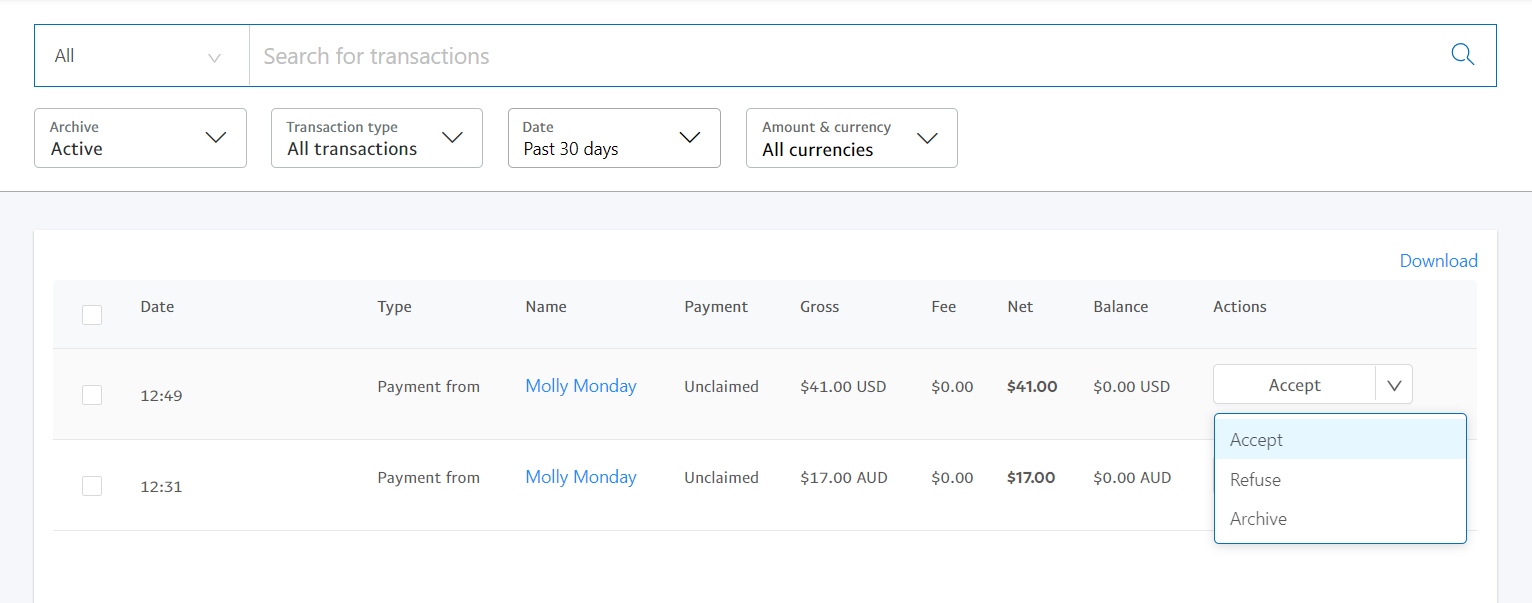Open Molly Monday on the $41.00 USD payment
The width and height of the screenshot is (1532, 603).
581,386
